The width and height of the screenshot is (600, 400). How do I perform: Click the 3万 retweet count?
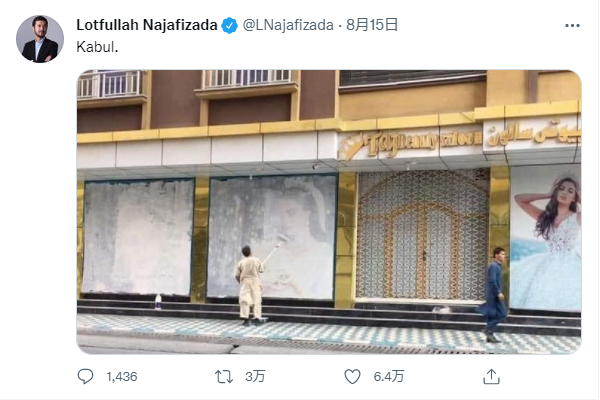[x=255, y=377]
